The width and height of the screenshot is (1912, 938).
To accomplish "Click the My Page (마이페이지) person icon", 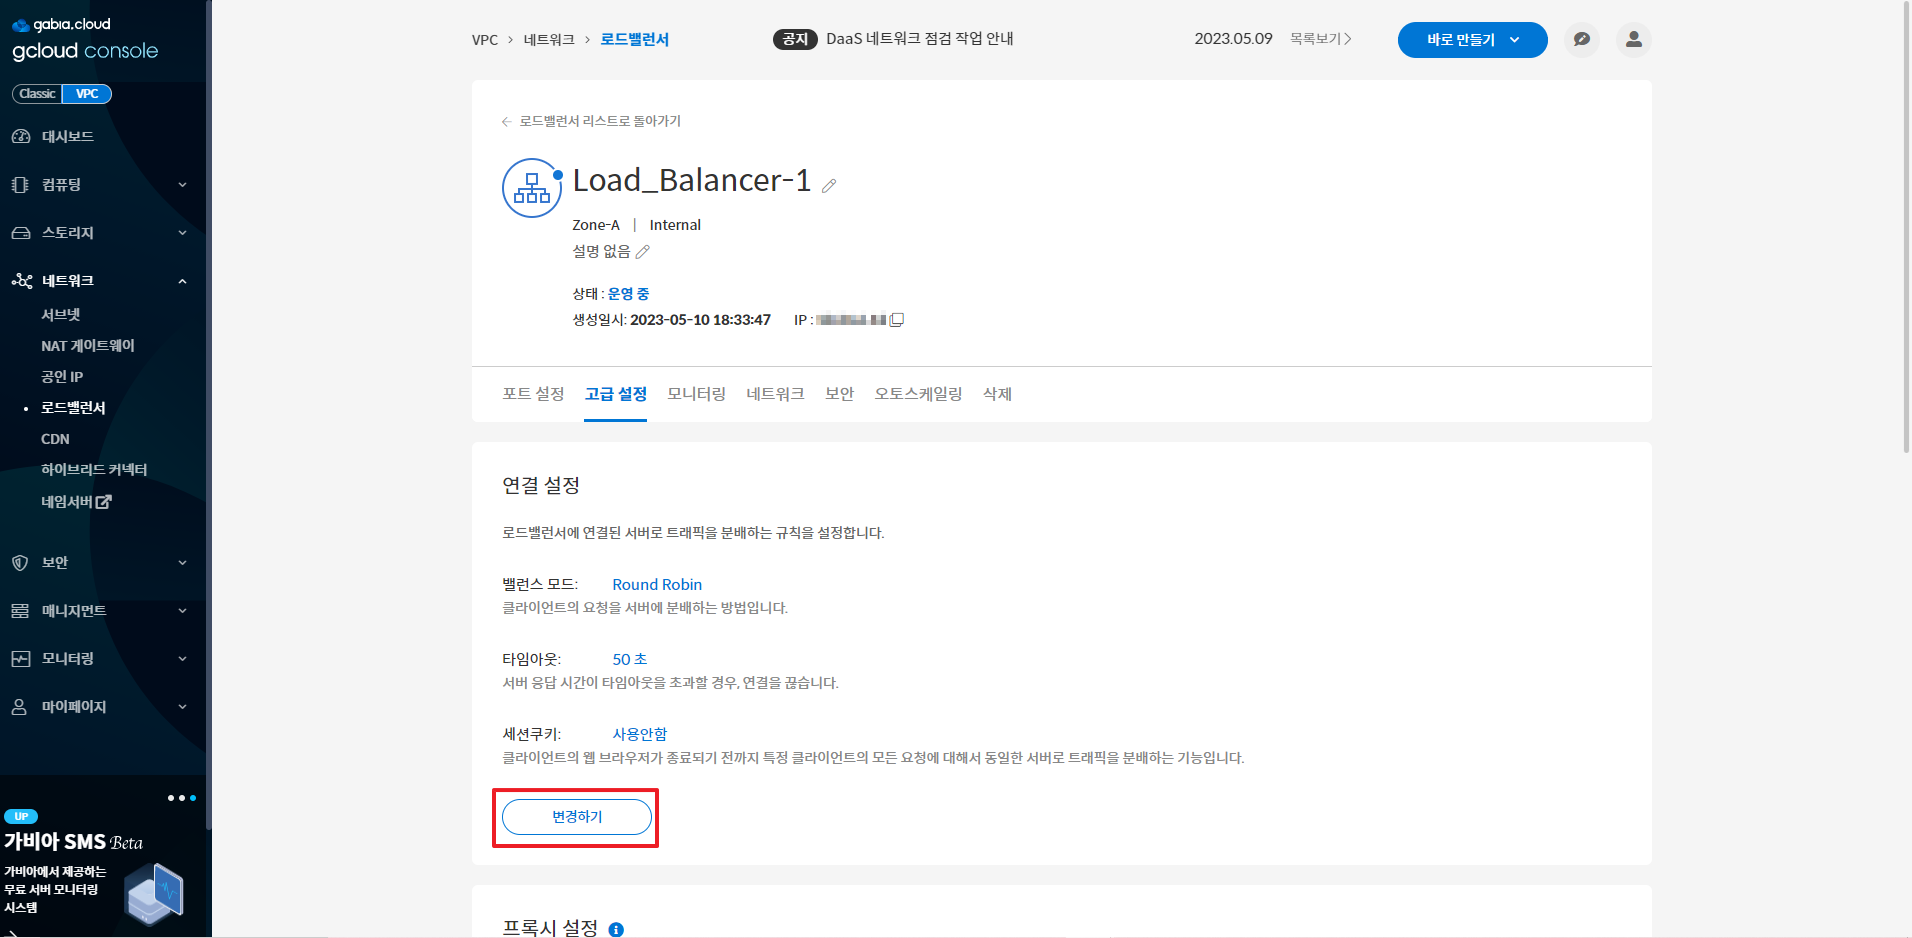I will point(19,707).
